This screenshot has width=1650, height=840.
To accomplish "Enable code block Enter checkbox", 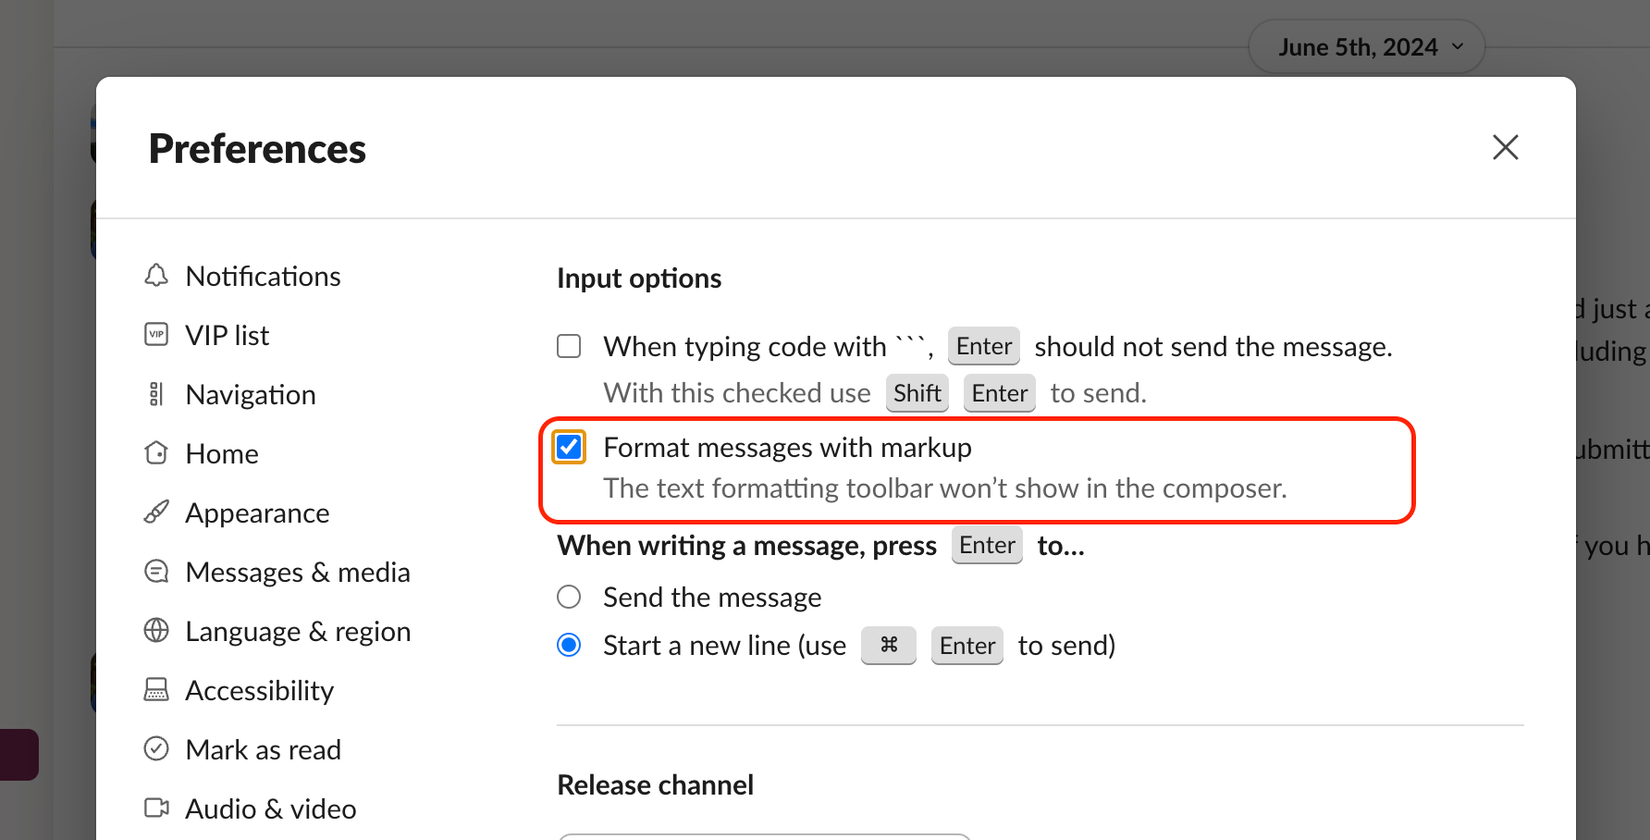I will point(569,346).
